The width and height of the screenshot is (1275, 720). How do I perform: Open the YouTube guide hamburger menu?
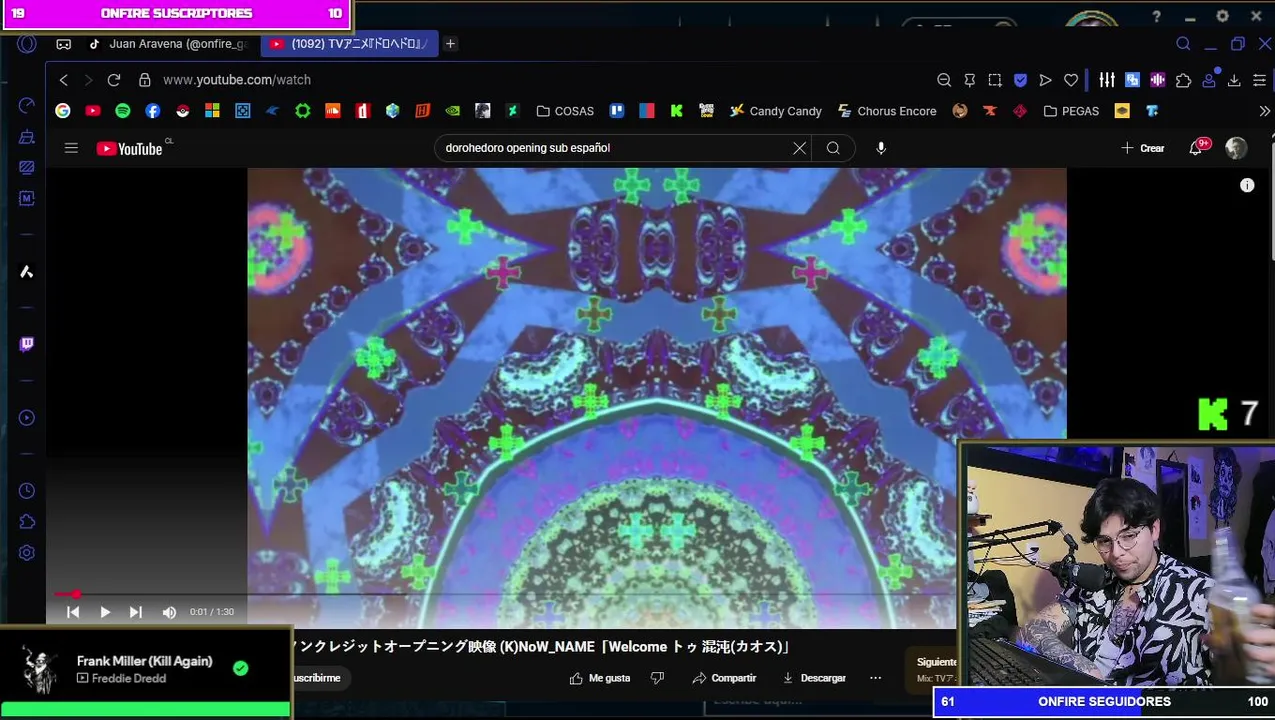[x=71, y=148]
